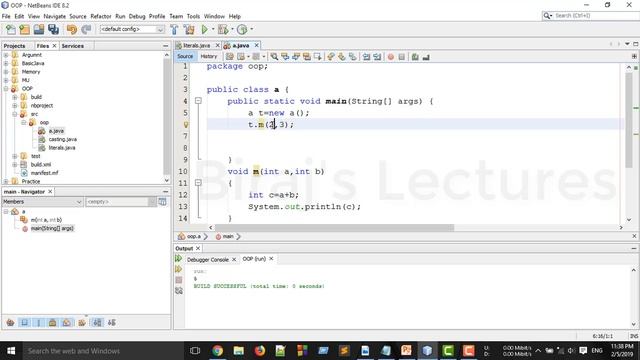
Task: Click the Save All toolbar icon
Action: click(53, 29)
